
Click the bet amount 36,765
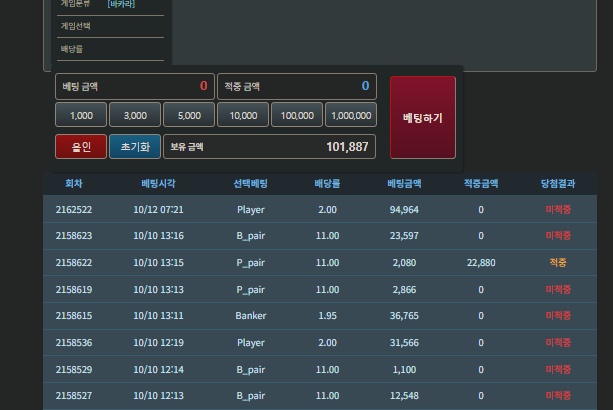pyautogui.click(x=404, y=315)
